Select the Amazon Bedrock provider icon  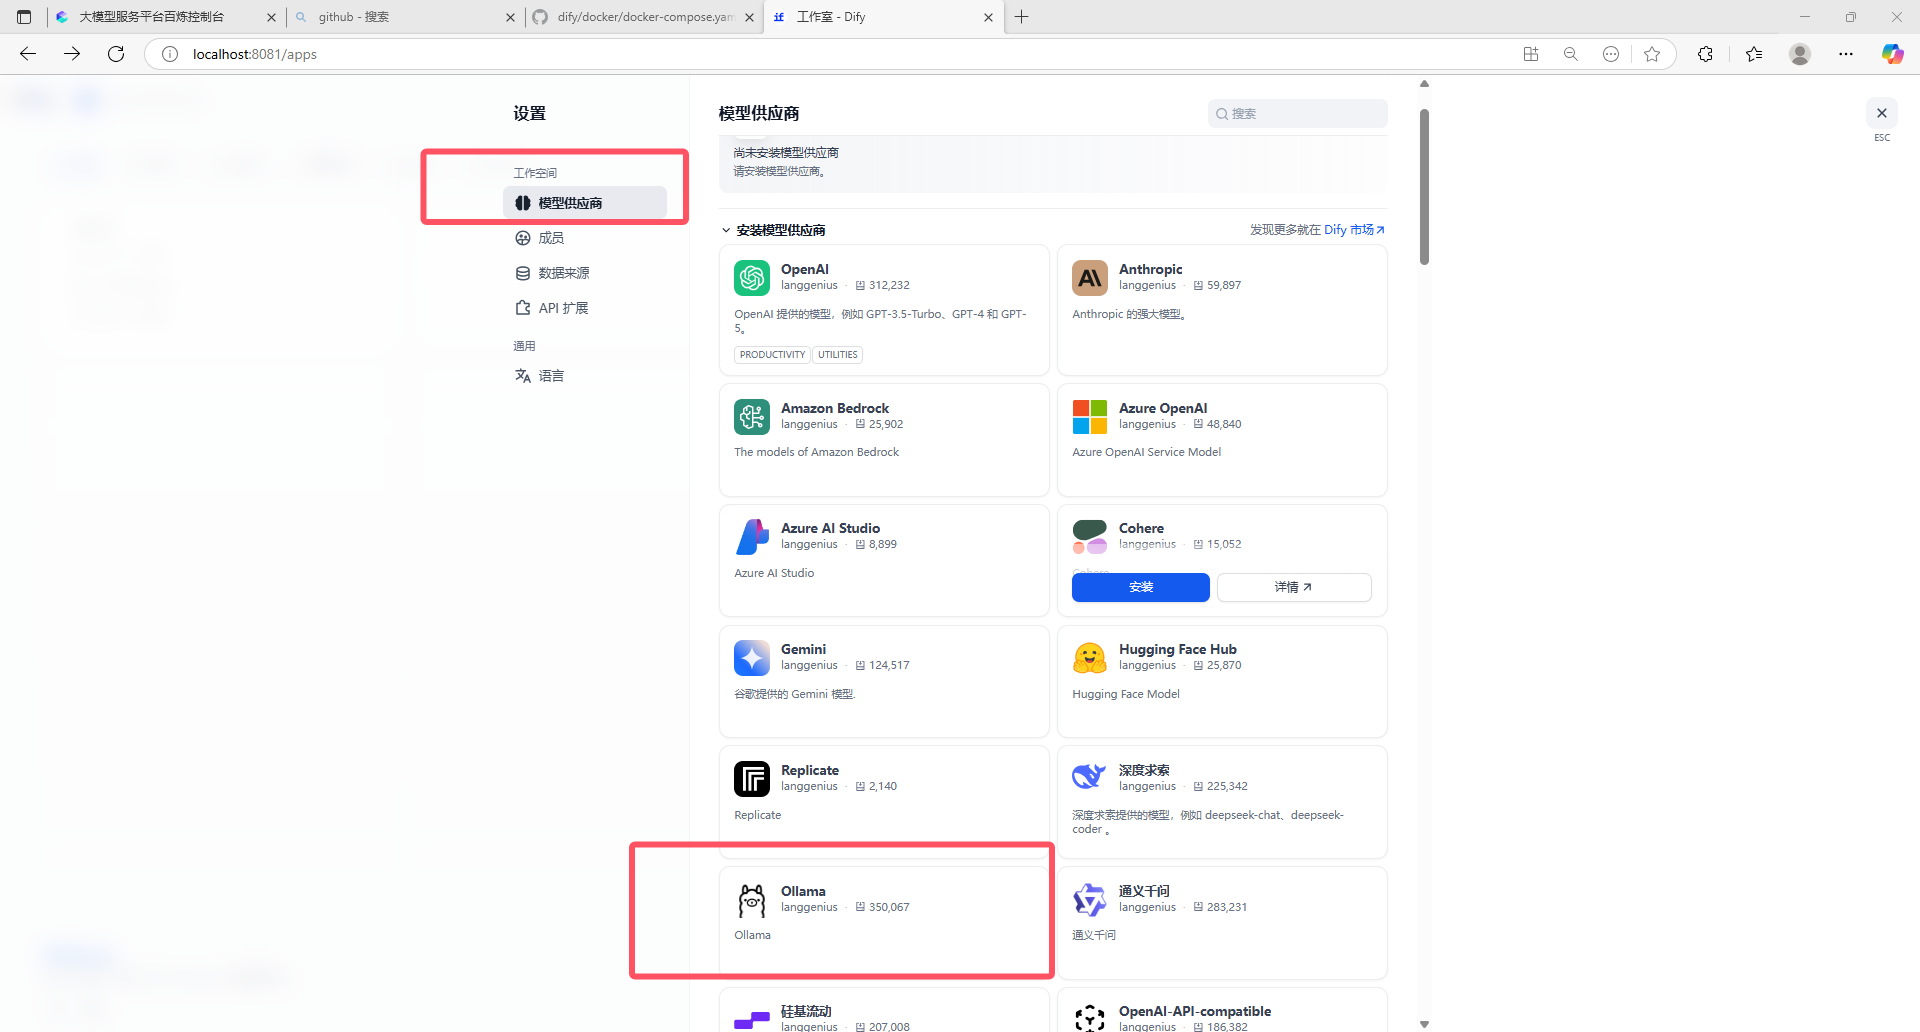click(x=751, y=417)
